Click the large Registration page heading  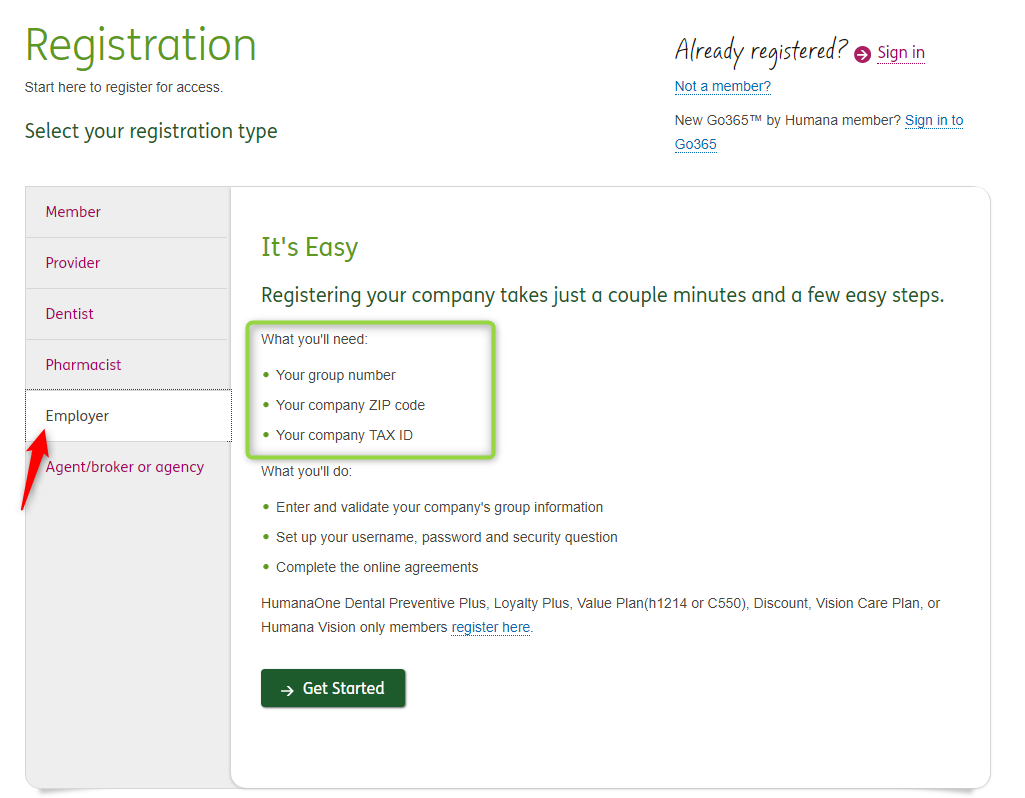click(x=141, y=45)
